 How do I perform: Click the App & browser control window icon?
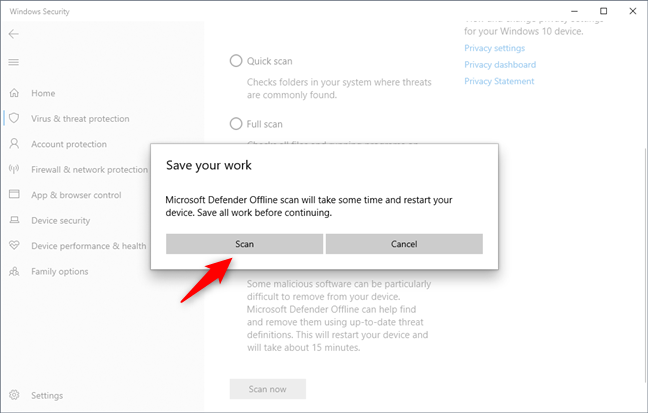14,194
